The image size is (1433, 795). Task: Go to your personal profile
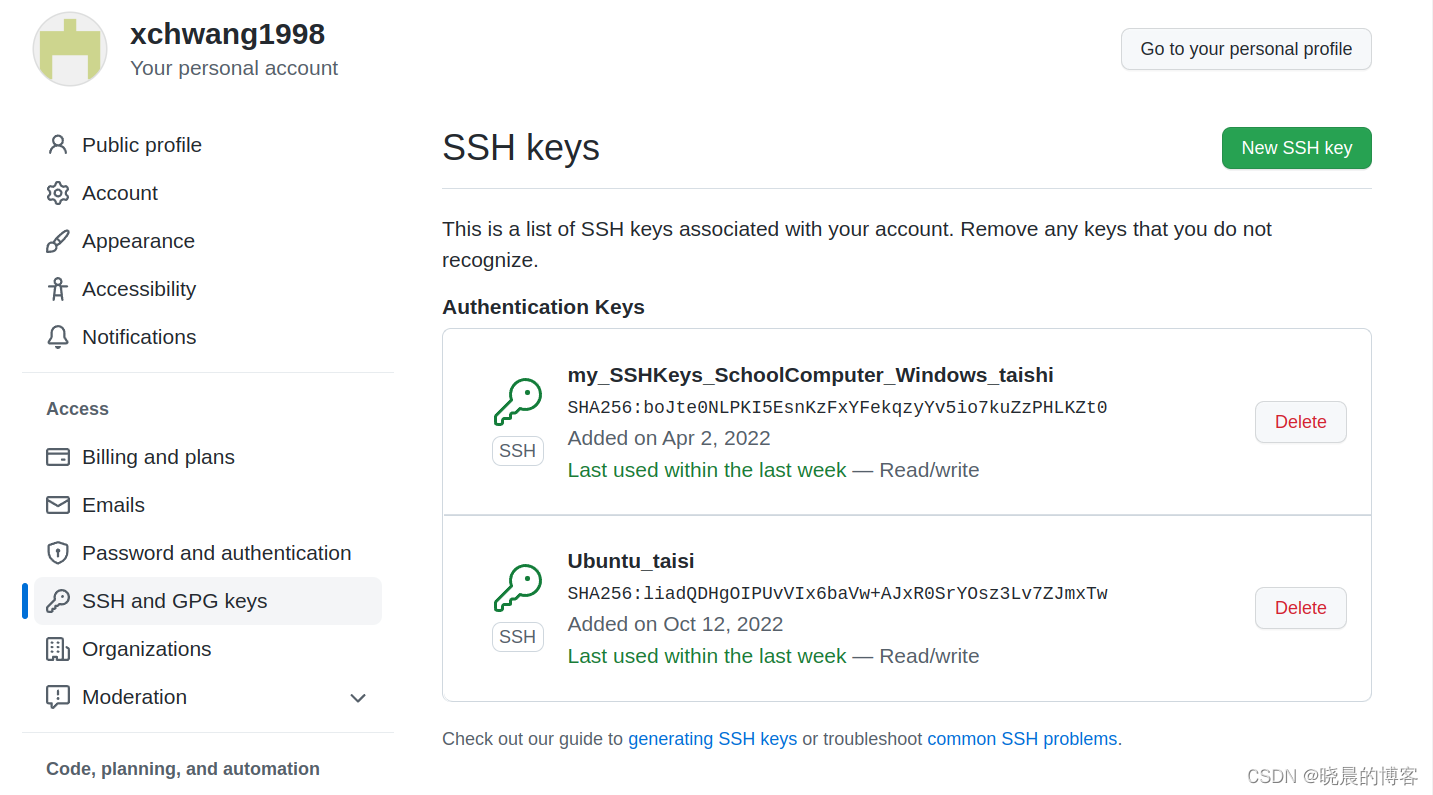pos(1246,49)
